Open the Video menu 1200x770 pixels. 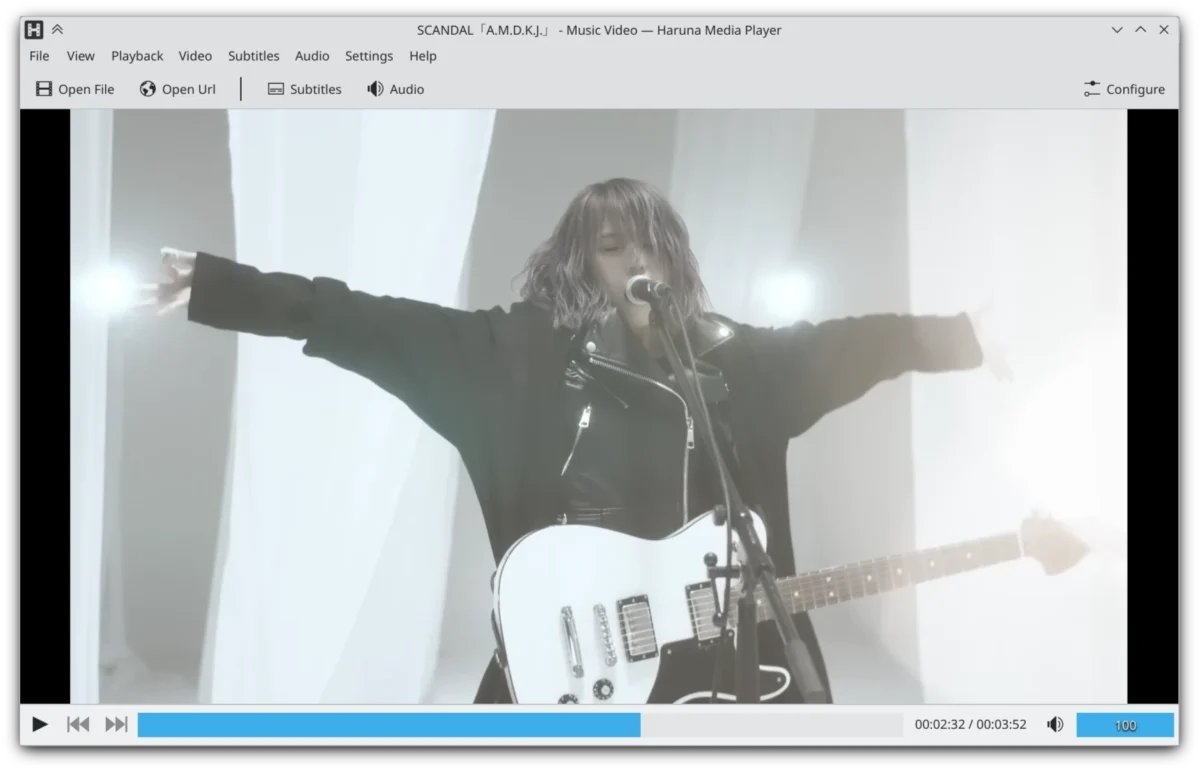(x=195, y=56)
